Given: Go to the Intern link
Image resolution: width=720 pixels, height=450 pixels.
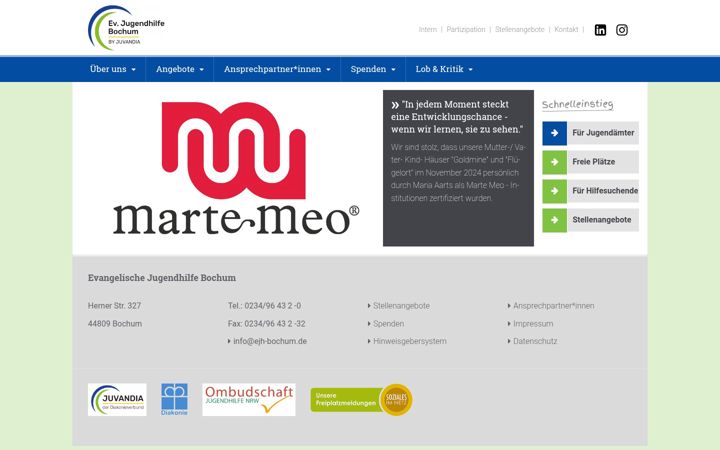Looking at the screenshot, I should coord(428,29).
